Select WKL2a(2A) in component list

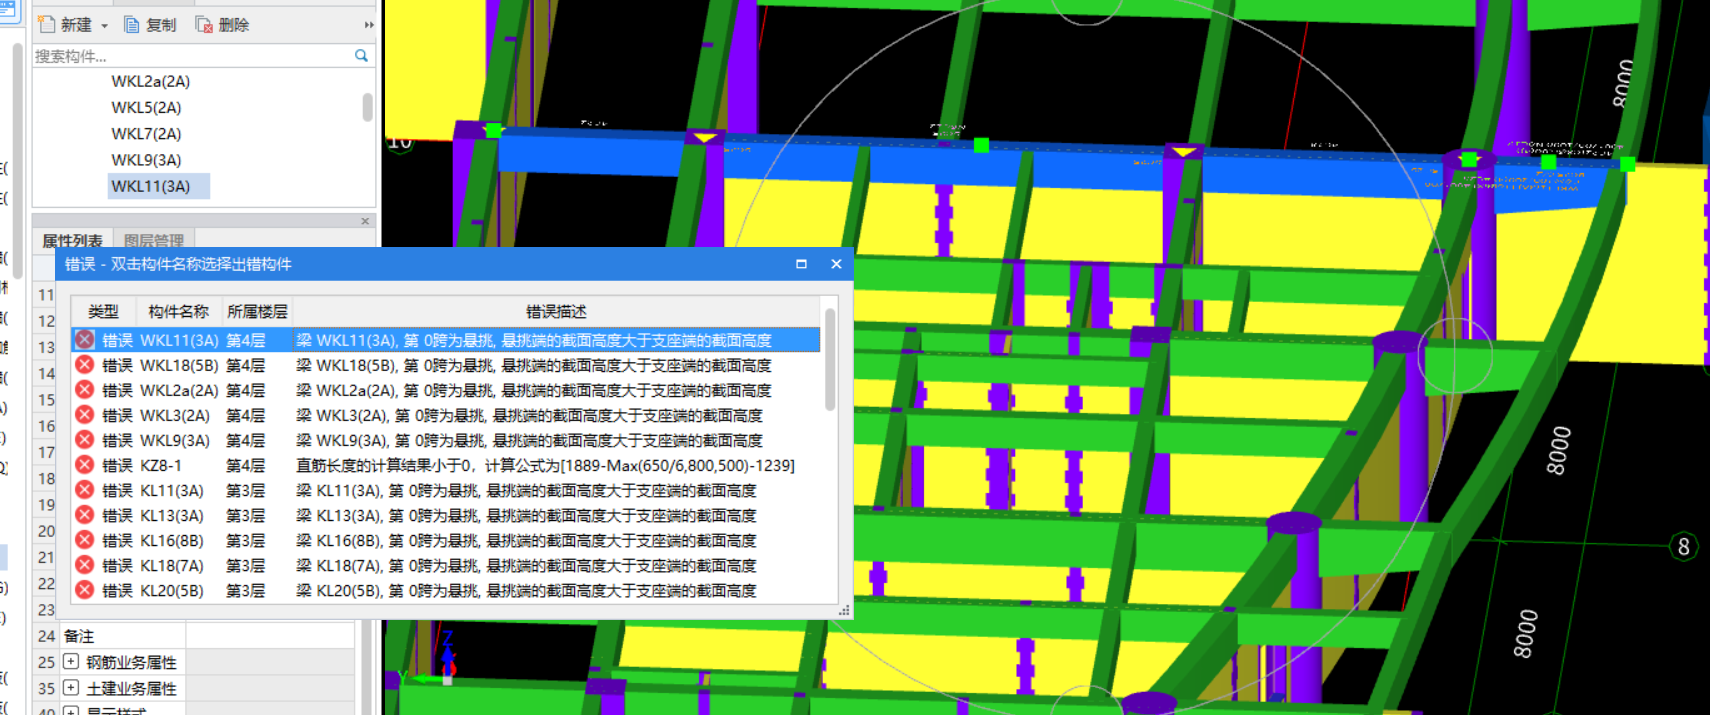click(150, 81)
